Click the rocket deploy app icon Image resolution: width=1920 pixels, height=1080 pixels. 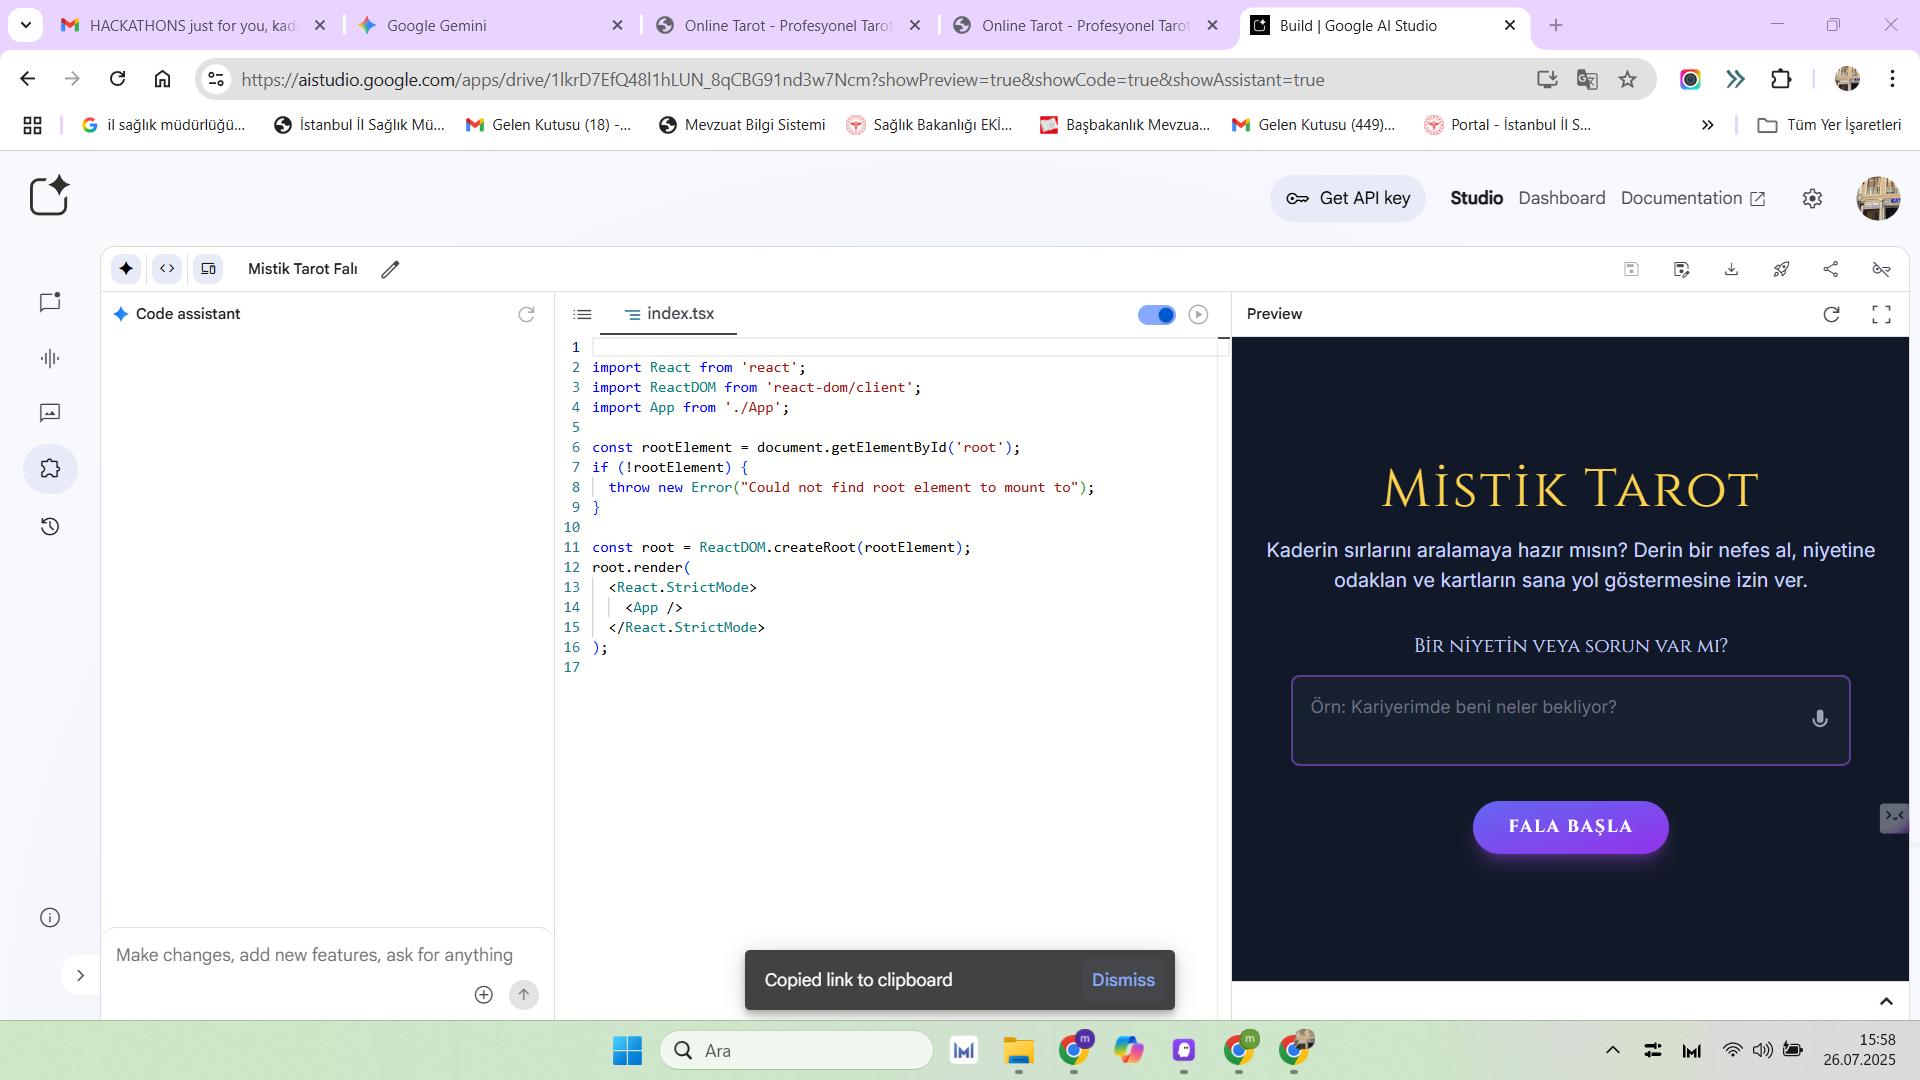click(1781, 269)
